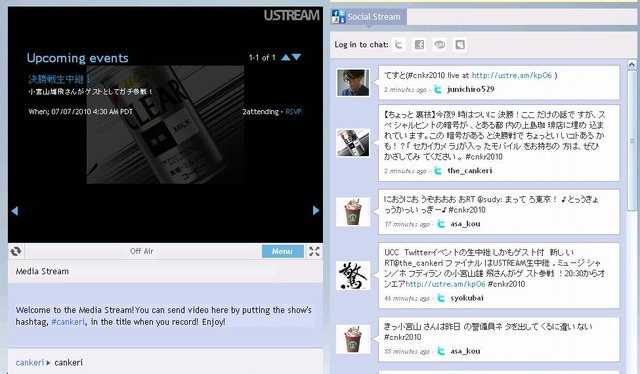640x374 pixels.
Task: Log in to chat with Twitter icon
Action: 399,45
